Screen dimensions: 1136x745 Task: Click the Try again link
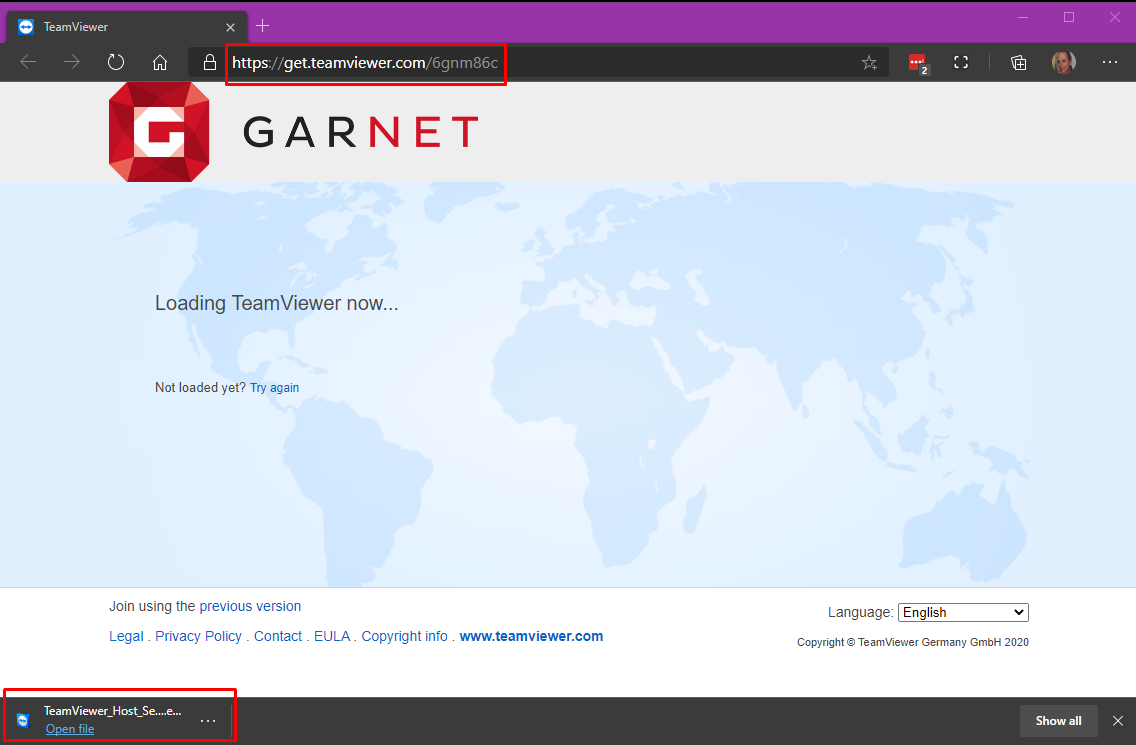coord(274,388)
